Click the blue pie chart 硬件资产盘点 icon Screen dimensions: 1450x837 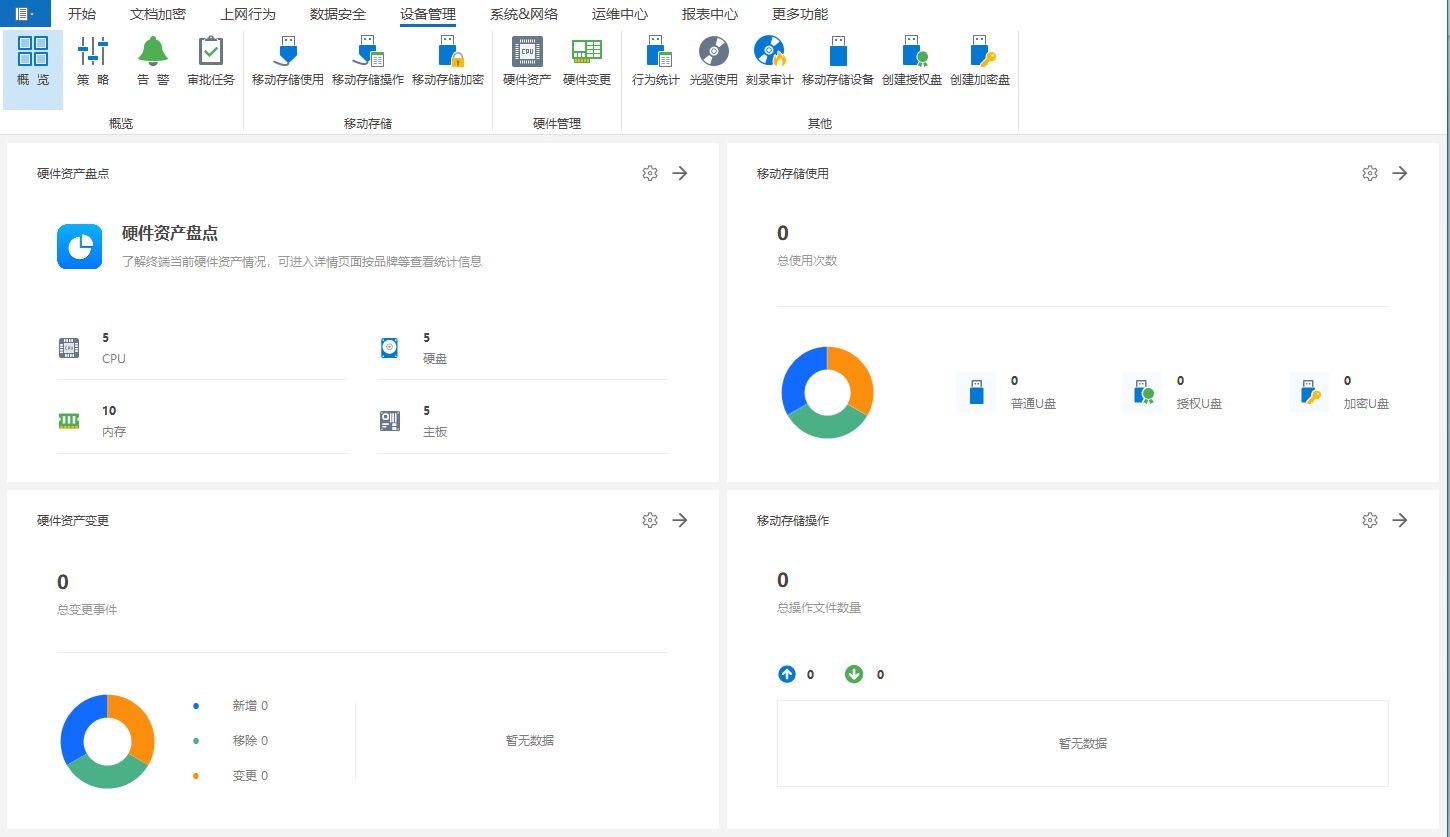coord(80,246)
